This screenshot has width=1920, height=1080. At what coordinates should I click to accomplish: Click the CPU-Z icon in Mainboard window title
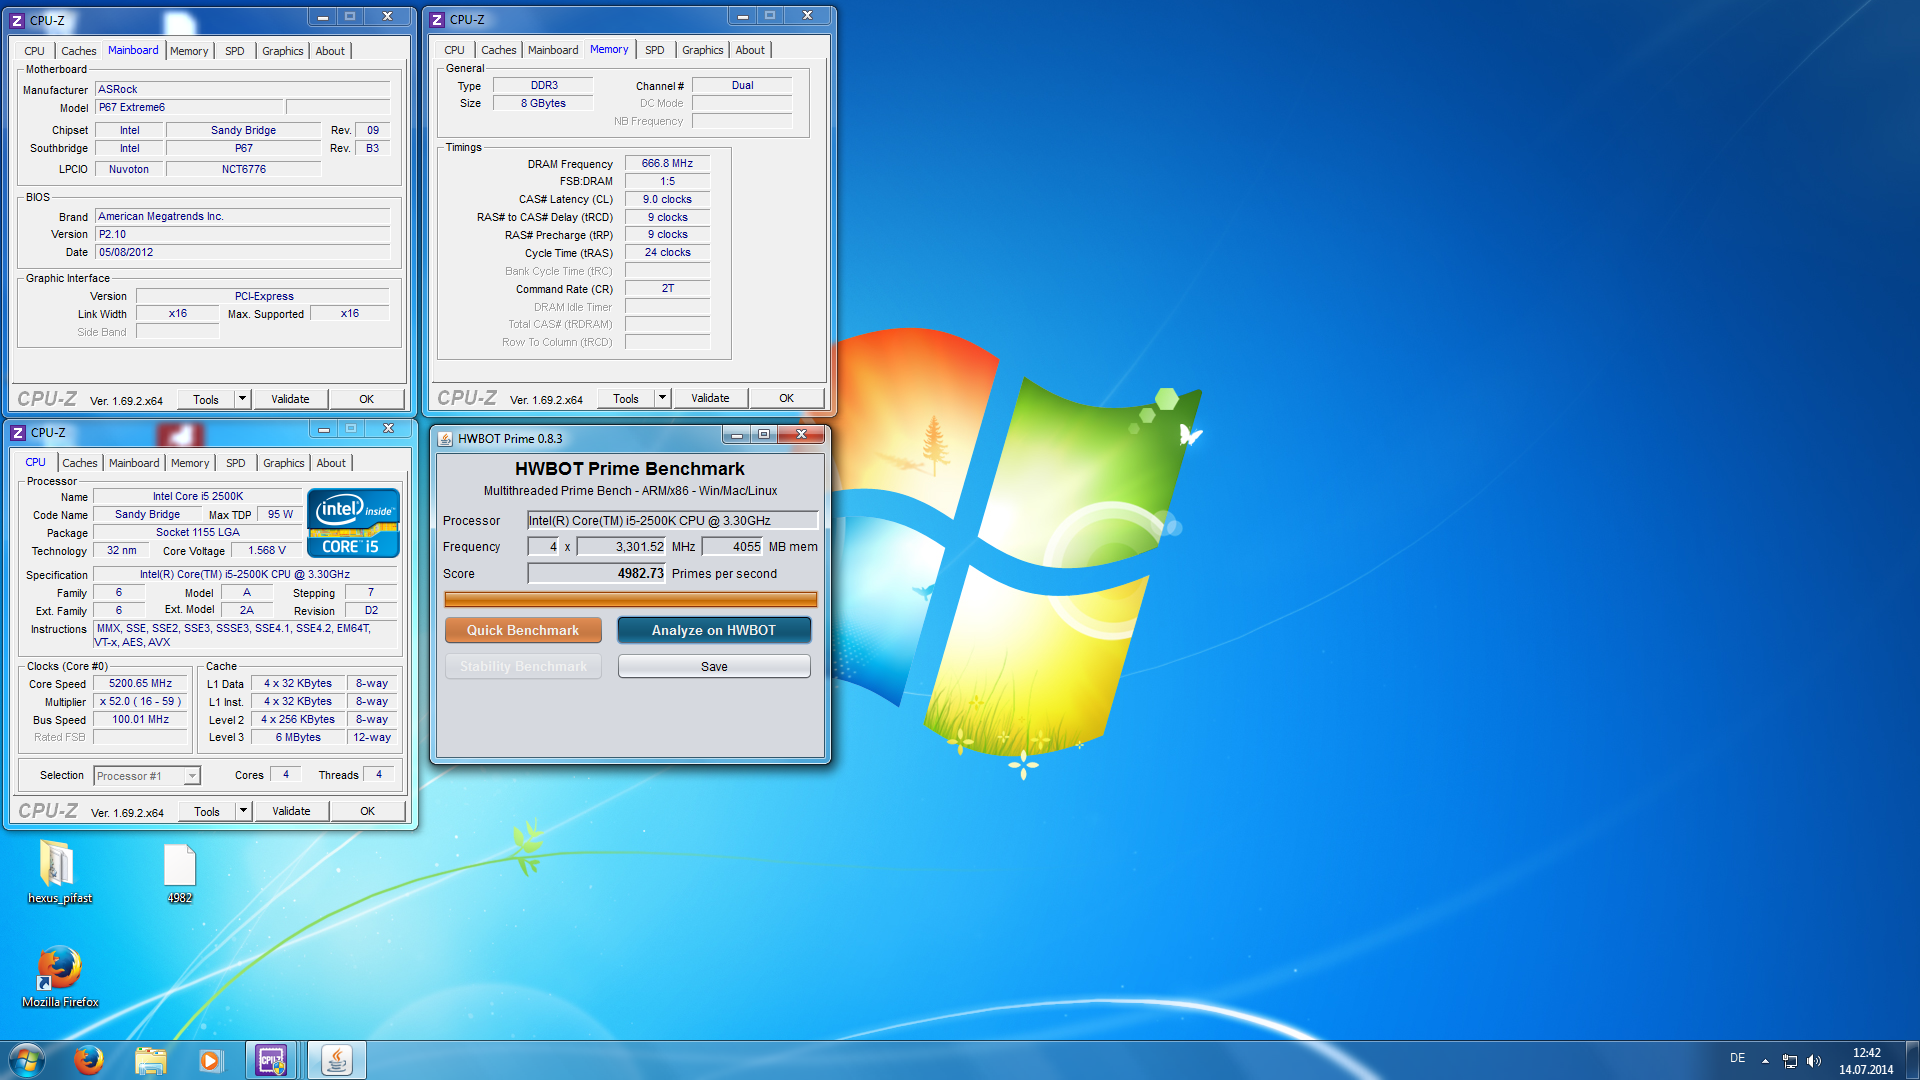[17, 20]
